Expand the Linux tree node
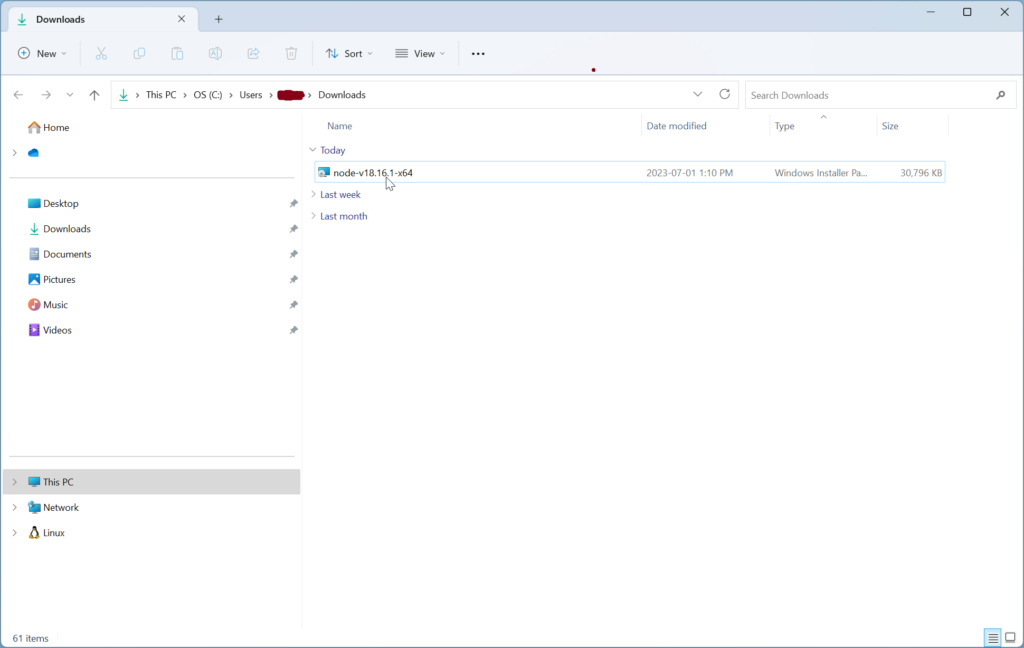The width and height of the screenshot is (1024, 648). coord(14,533)
